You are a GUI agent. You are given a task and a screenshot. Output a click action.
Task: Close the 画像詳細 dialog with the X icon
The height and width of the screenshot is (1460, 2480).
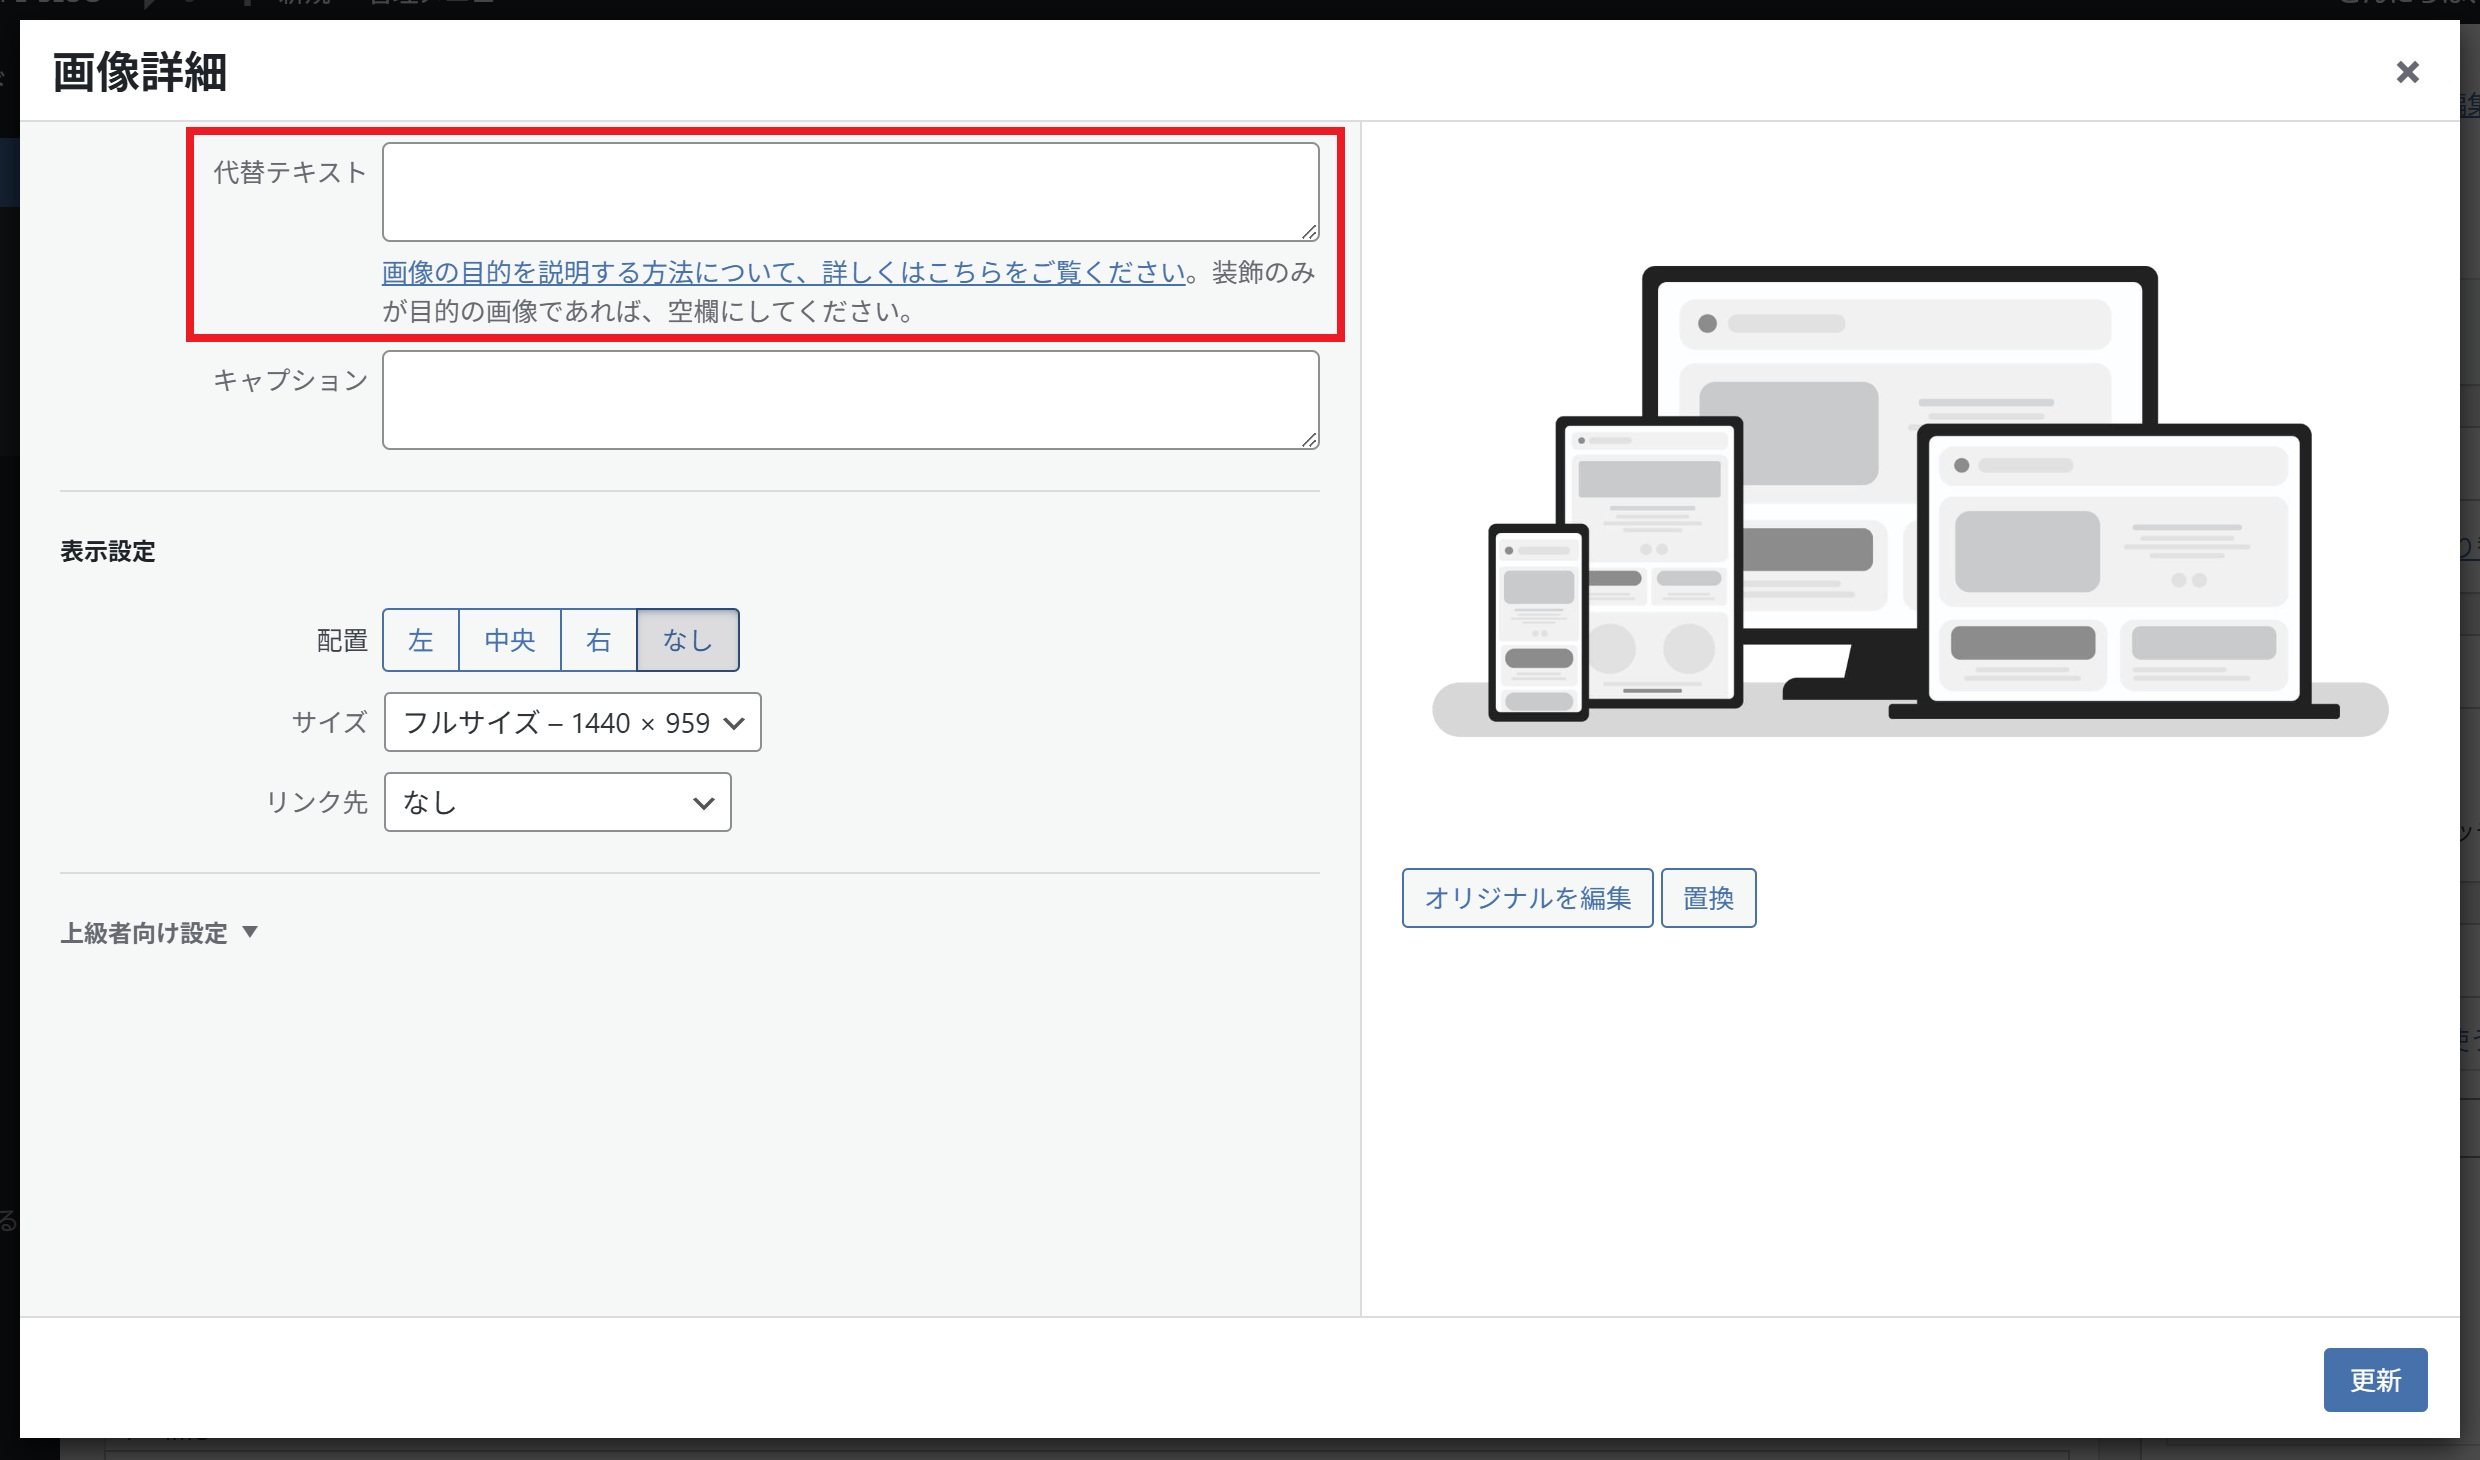[x=2407, y=72]
